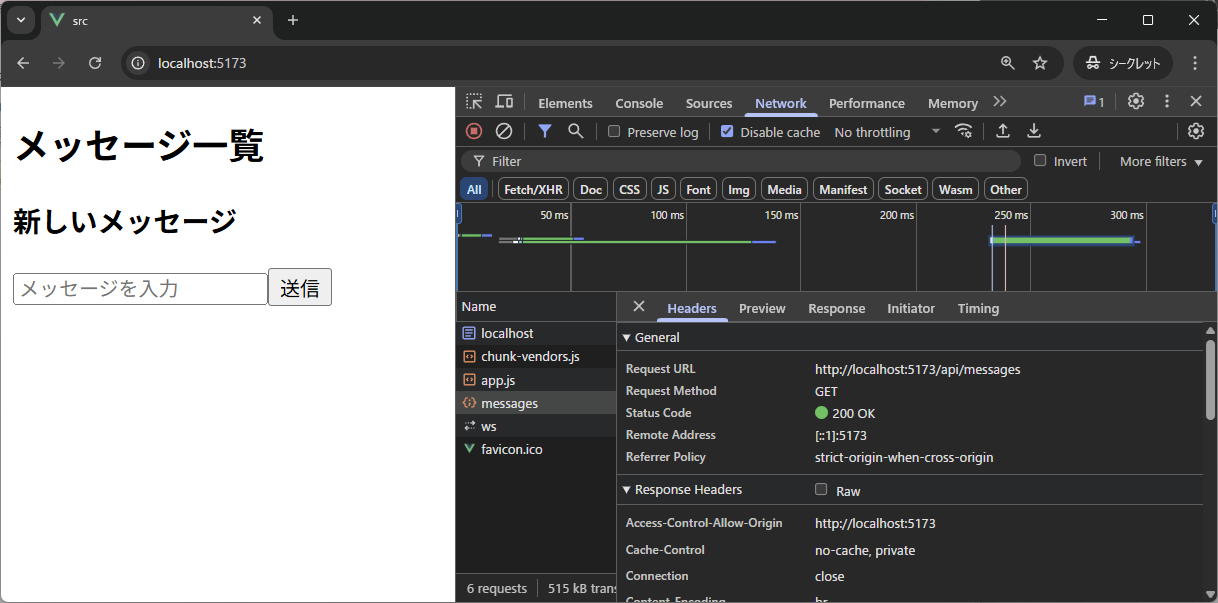Viewport: 1218px width, 603px height.
Task: Switch to the Elements tab
Action: point(565,103)
